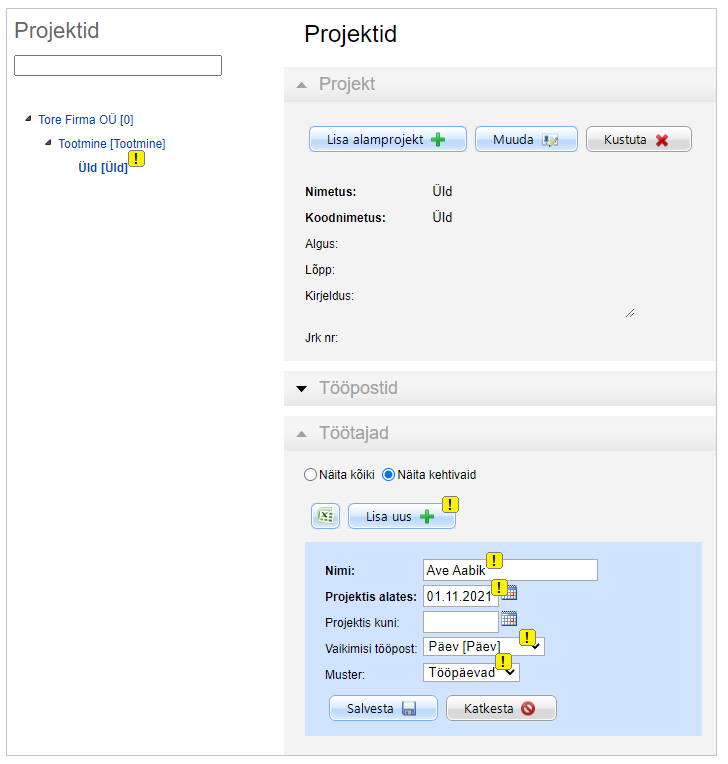Screen dimensions: 728x764
Task: Open the Muster dropdown
Action: (471, 672)
